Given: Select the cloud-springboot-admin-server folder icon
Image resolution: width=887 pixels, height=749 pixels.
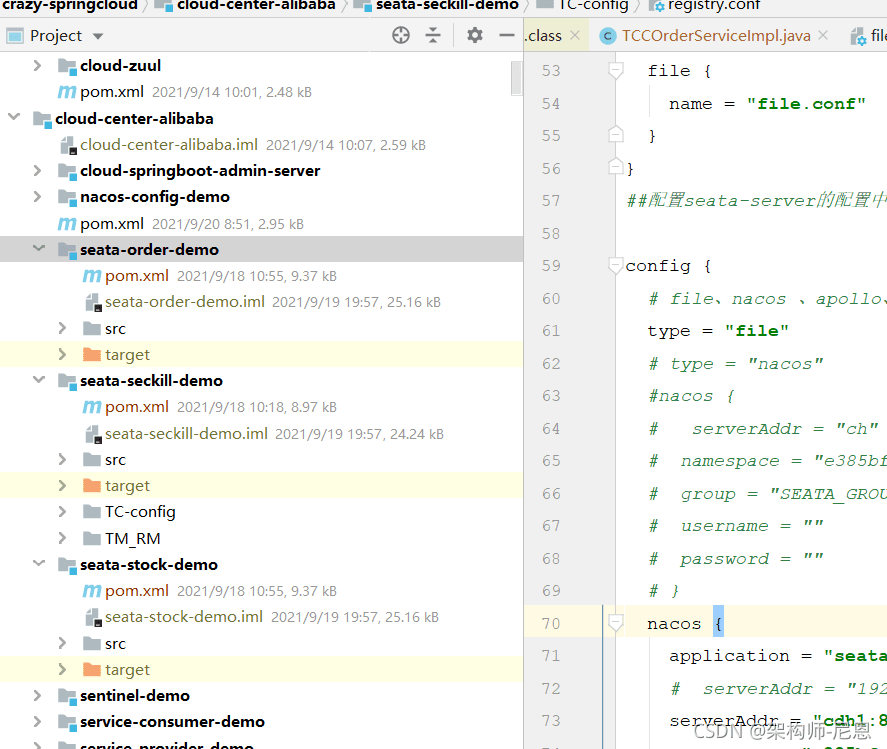Looking at the screenshot, I should pyautogui.click(x=67, y=171).
